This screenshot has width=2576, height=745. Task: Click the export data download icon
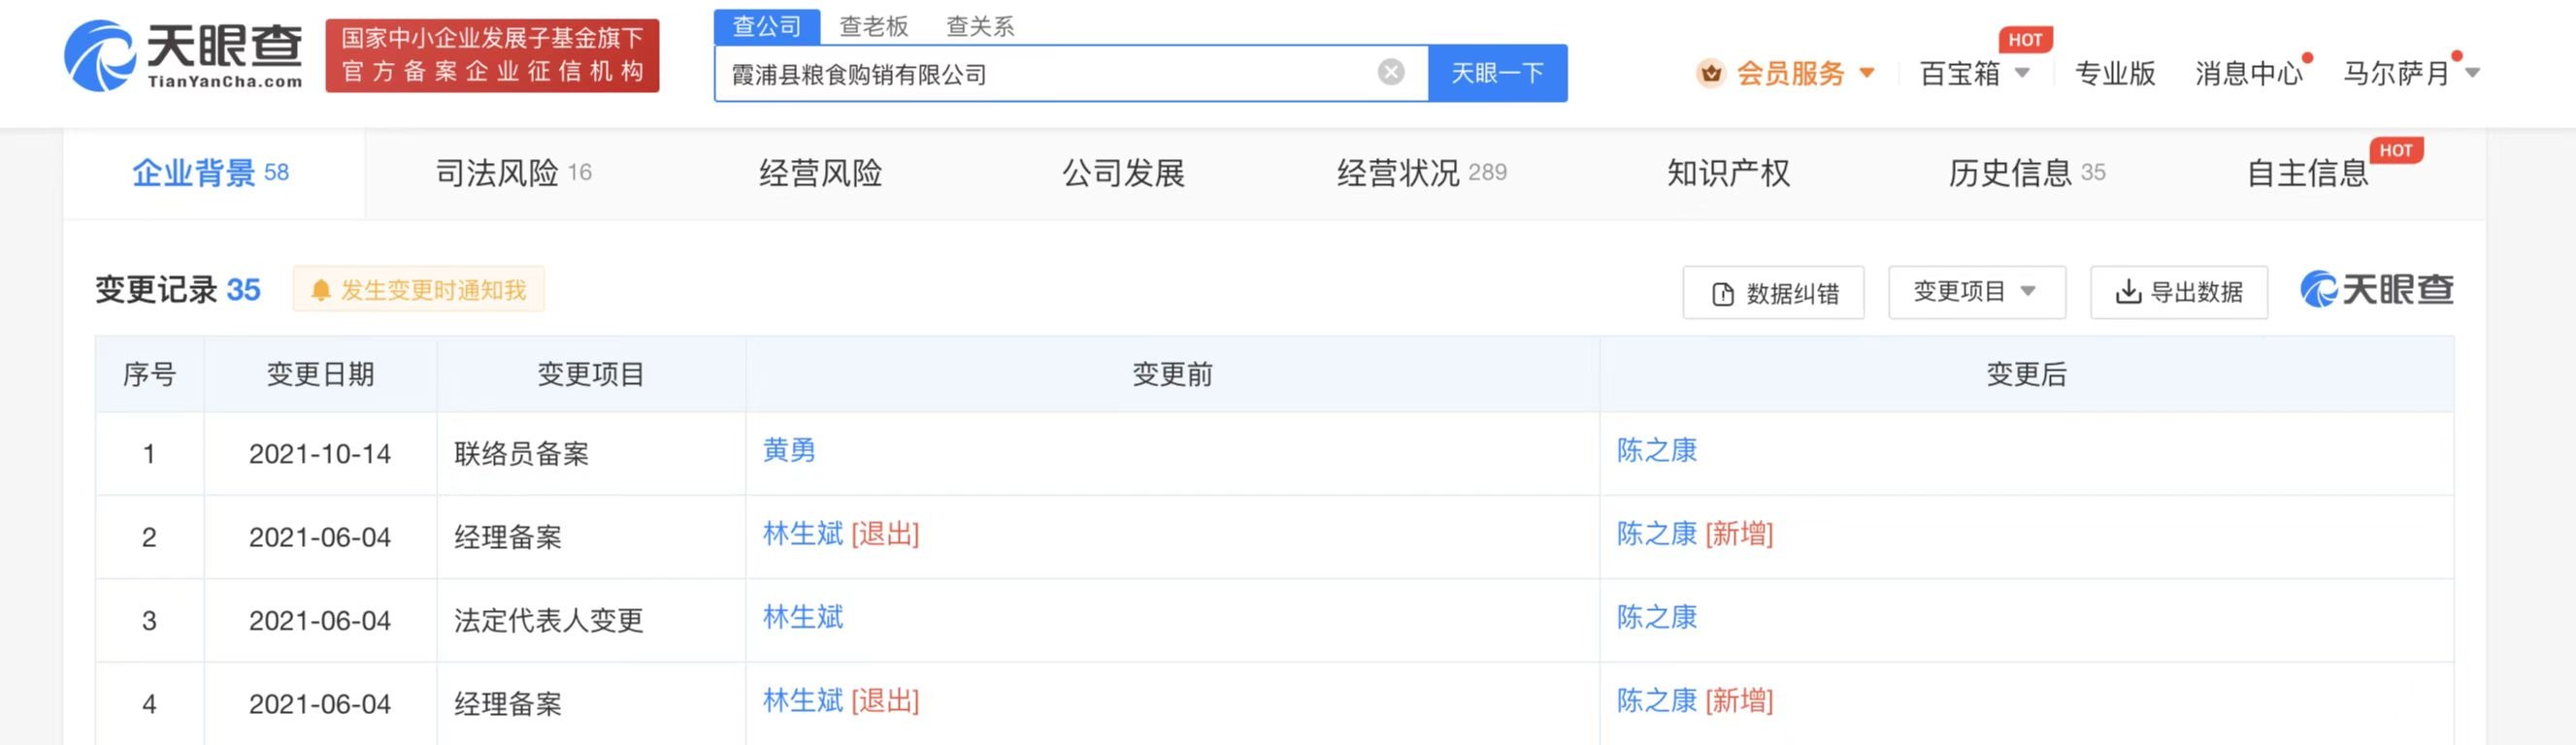click(2128, 292)
